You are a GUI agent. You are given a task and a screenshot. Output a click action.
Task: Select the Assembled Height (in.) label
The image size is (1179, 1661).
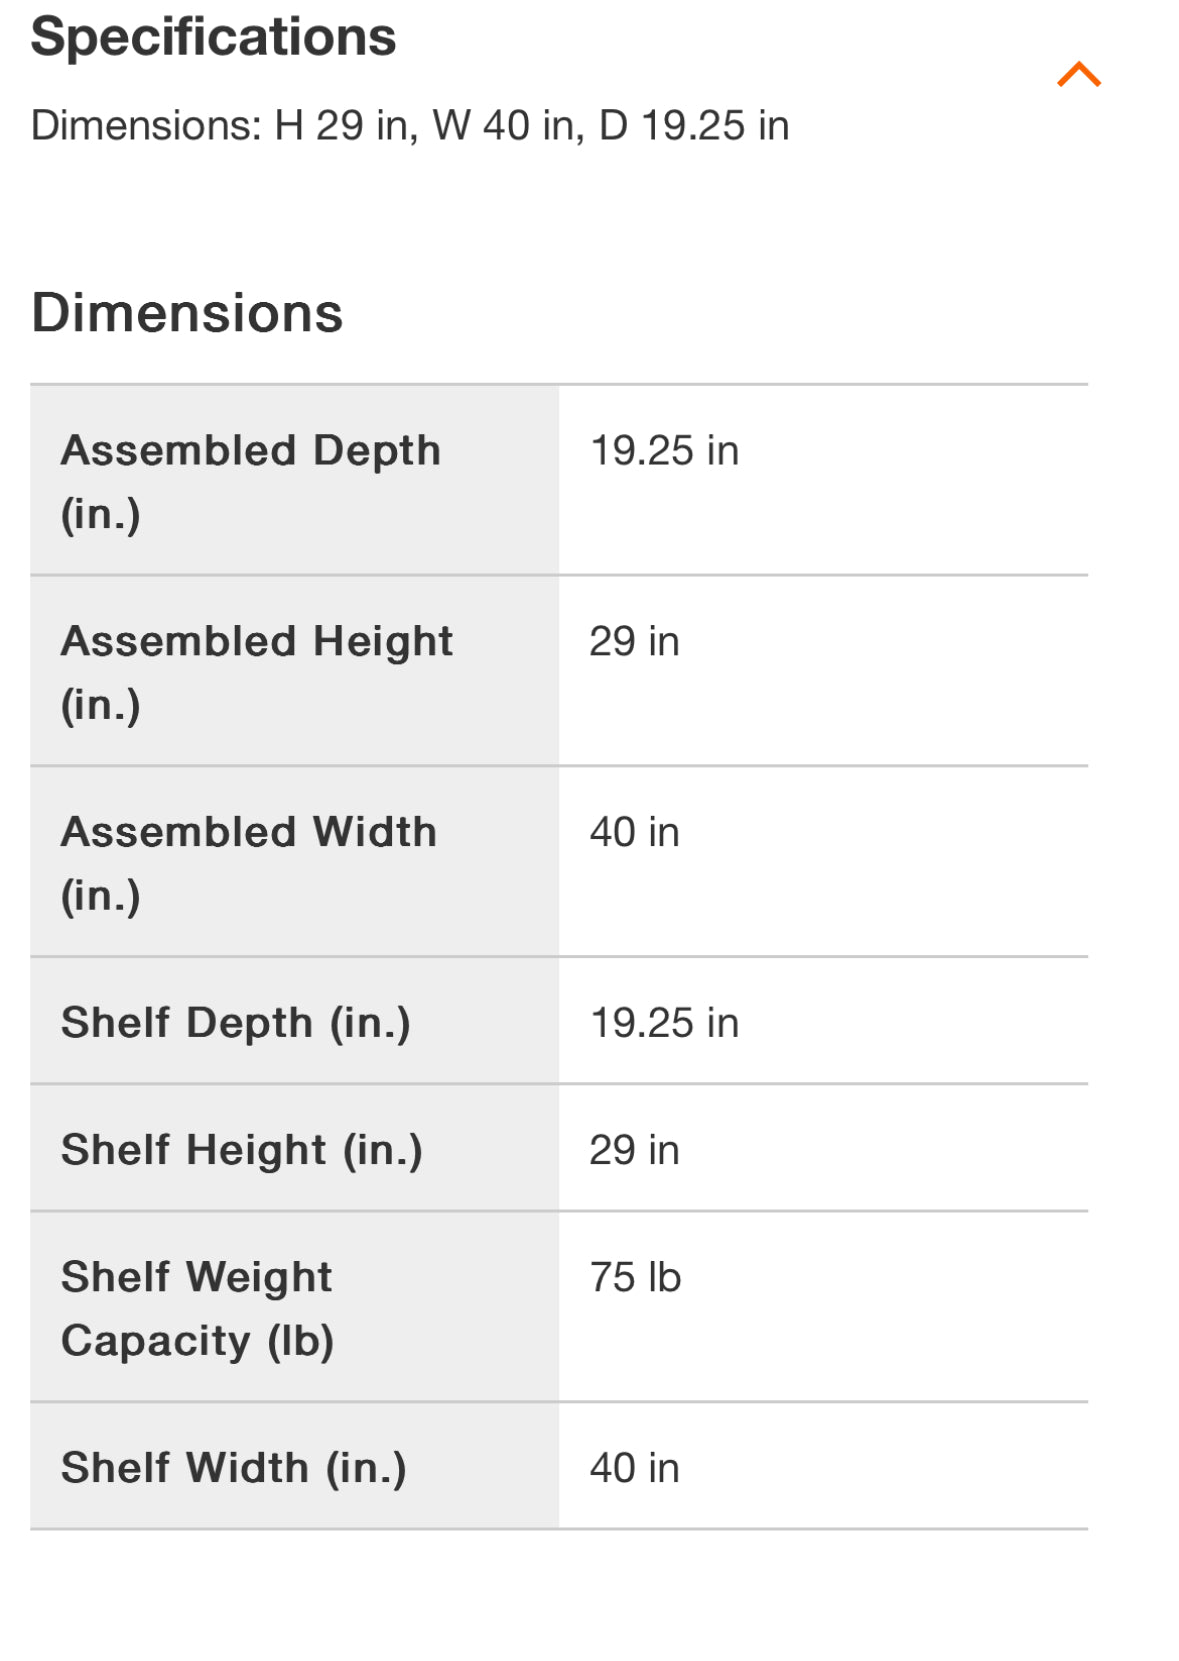pos(257,672)
